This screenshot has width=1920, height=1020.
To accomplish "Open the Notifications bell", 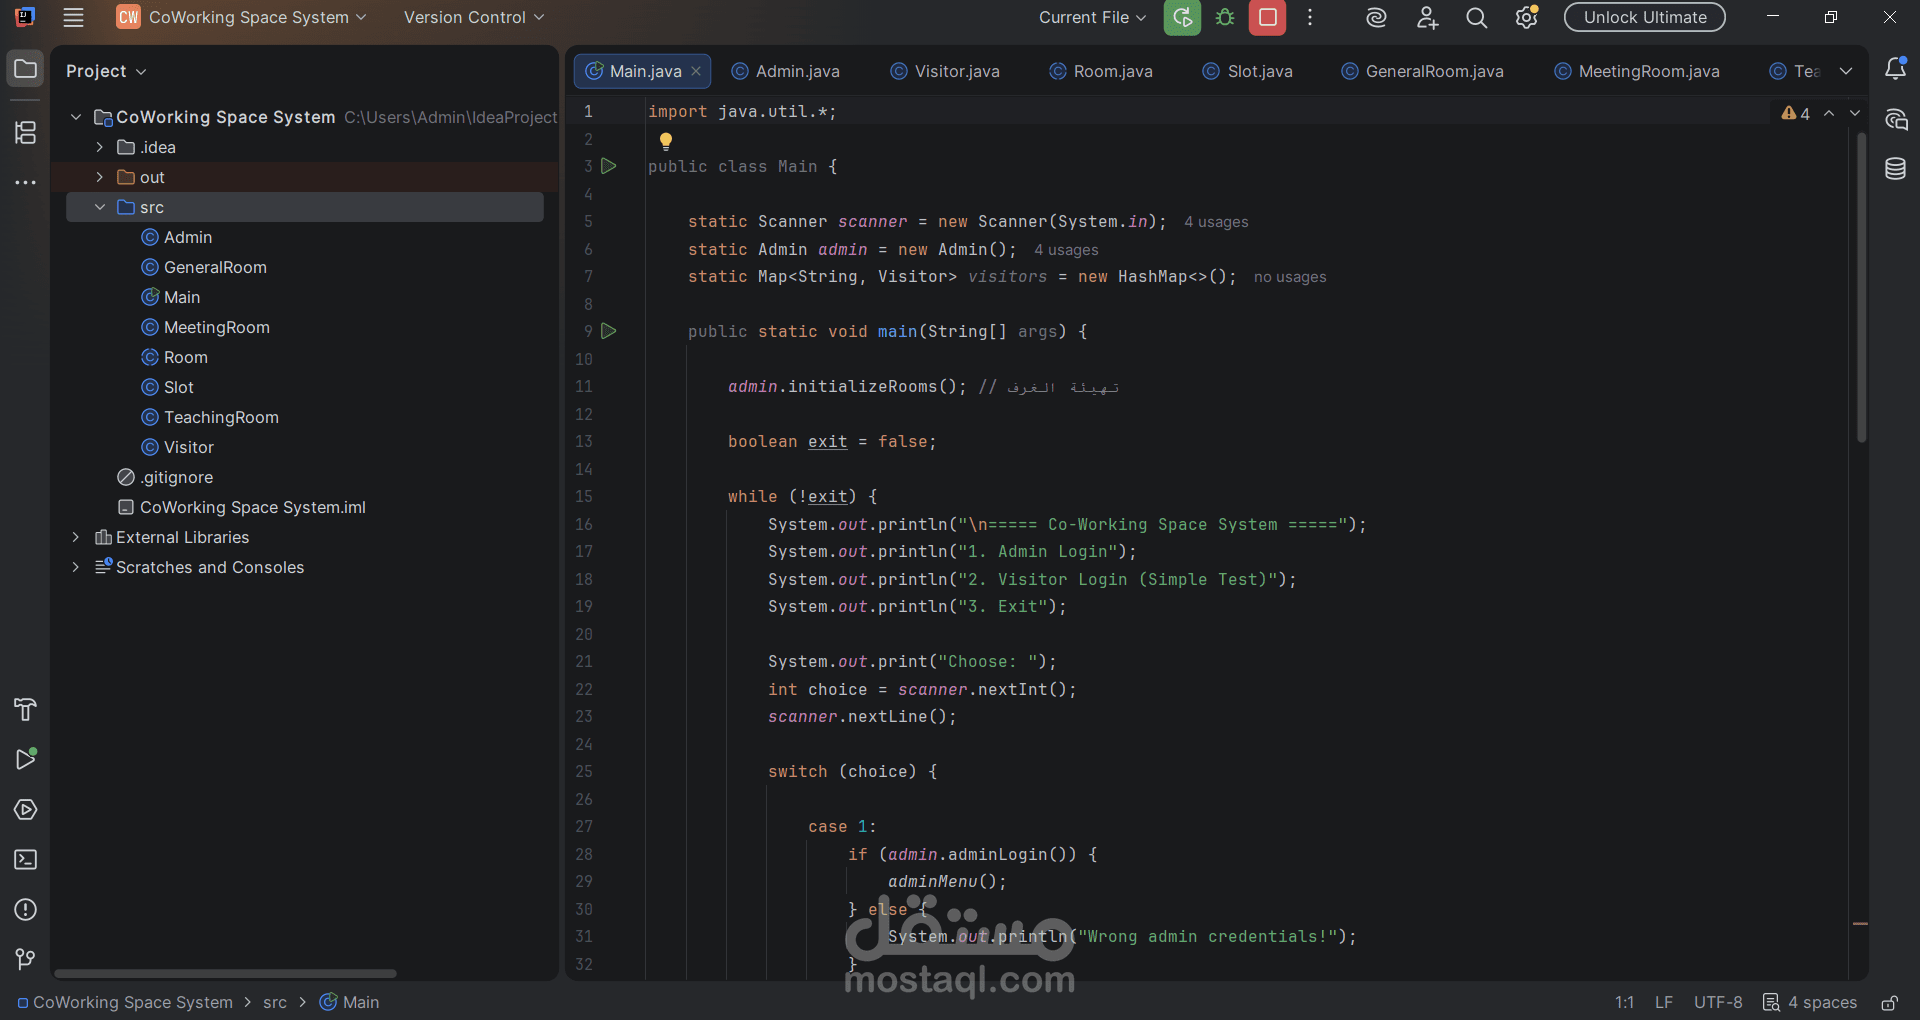I will click(1895, 68).
